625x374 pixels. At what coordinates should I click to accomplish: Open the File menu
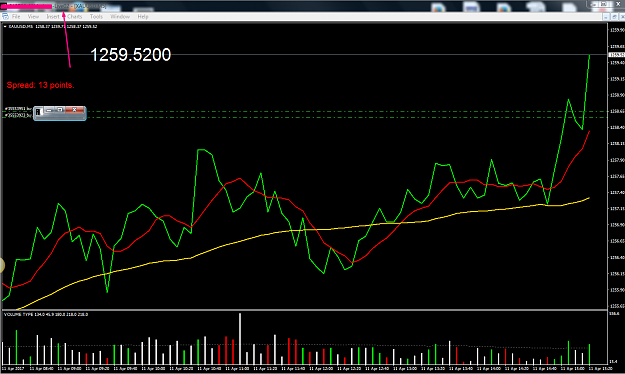[16, 17]
